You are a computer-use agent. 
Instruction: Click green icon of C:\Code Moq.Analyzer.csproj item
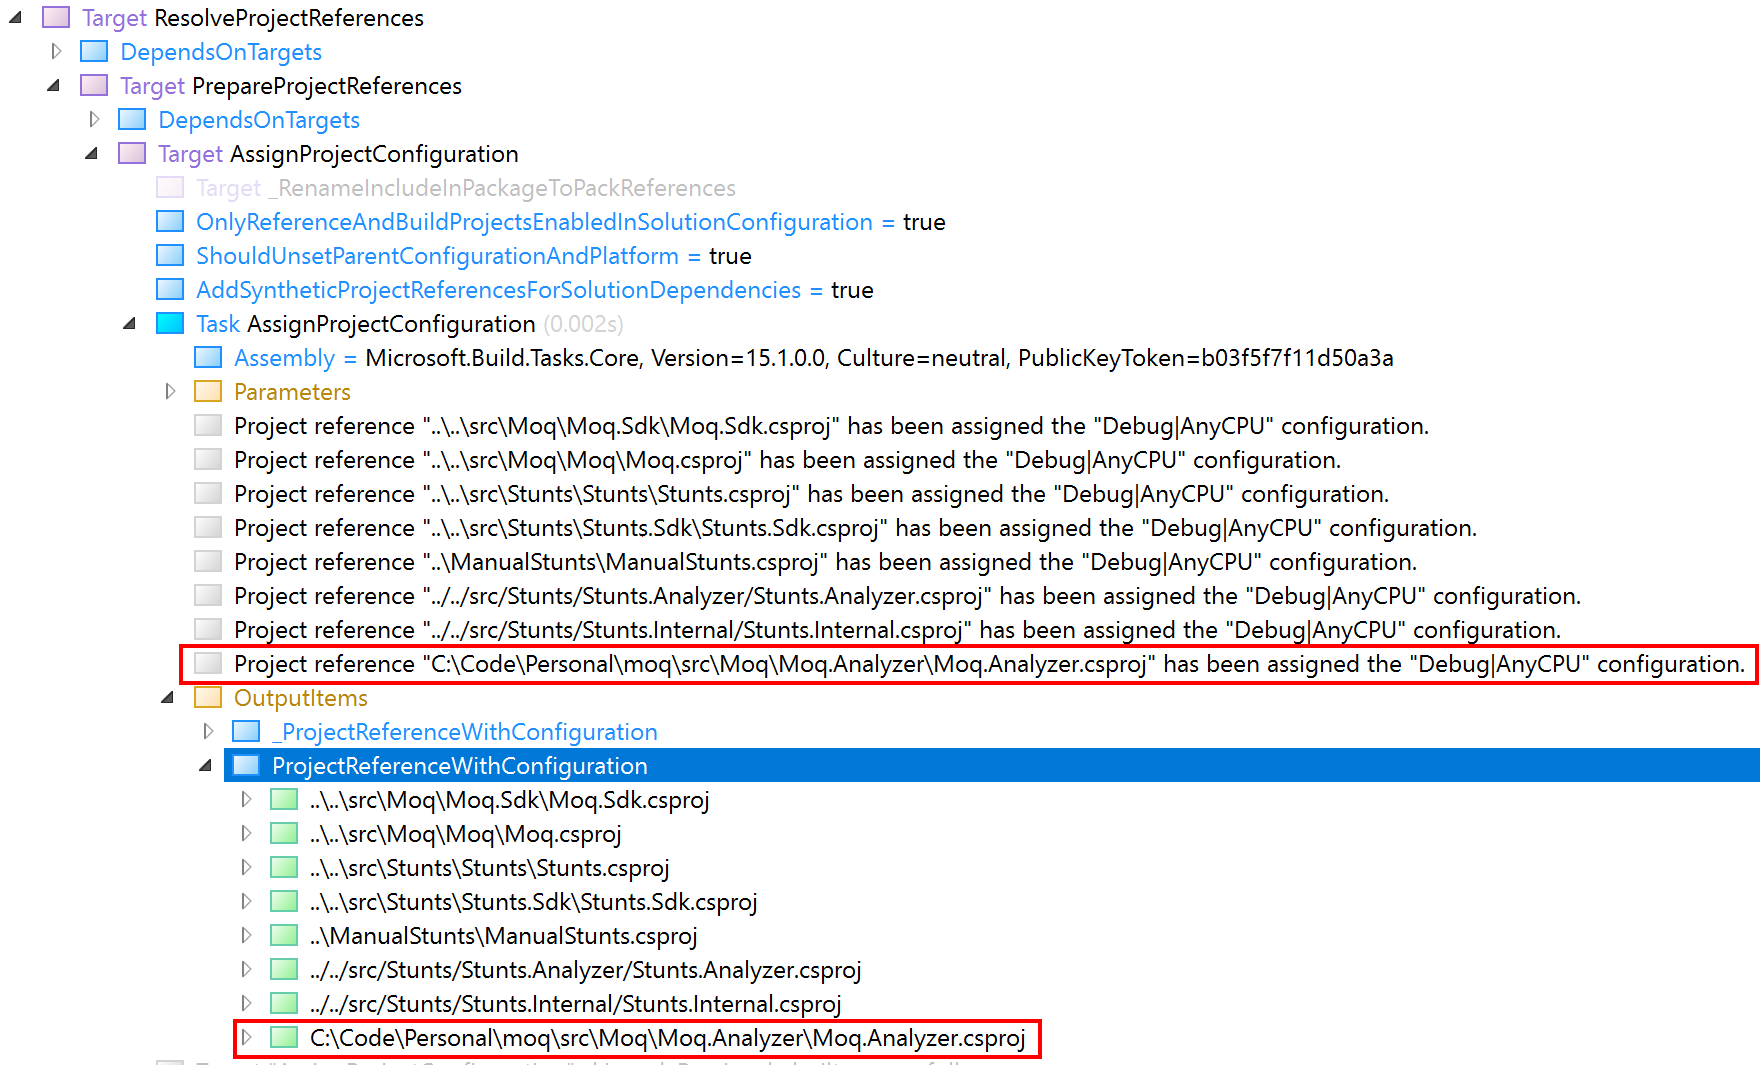tap(284, 1037)
